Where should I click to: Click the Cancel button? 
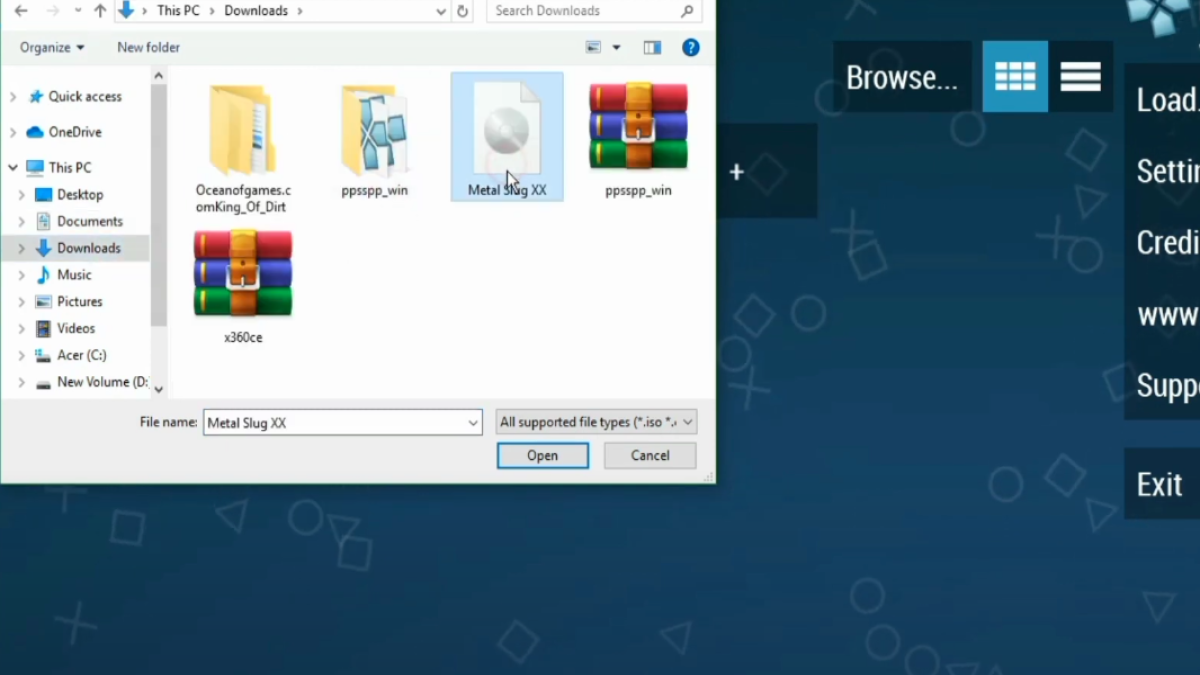tap(650, 455)
